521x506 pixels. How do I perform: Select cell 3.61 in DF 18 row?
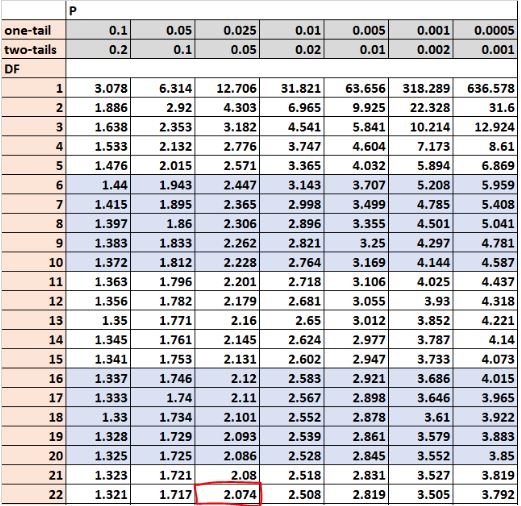tap(420, 417)
